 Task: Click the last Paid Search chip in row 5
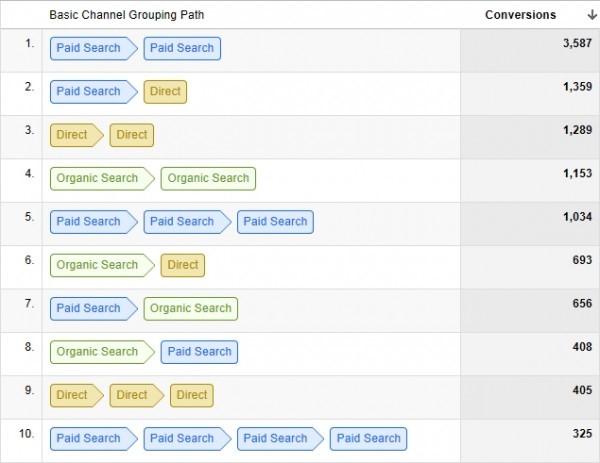click(275, 222)
